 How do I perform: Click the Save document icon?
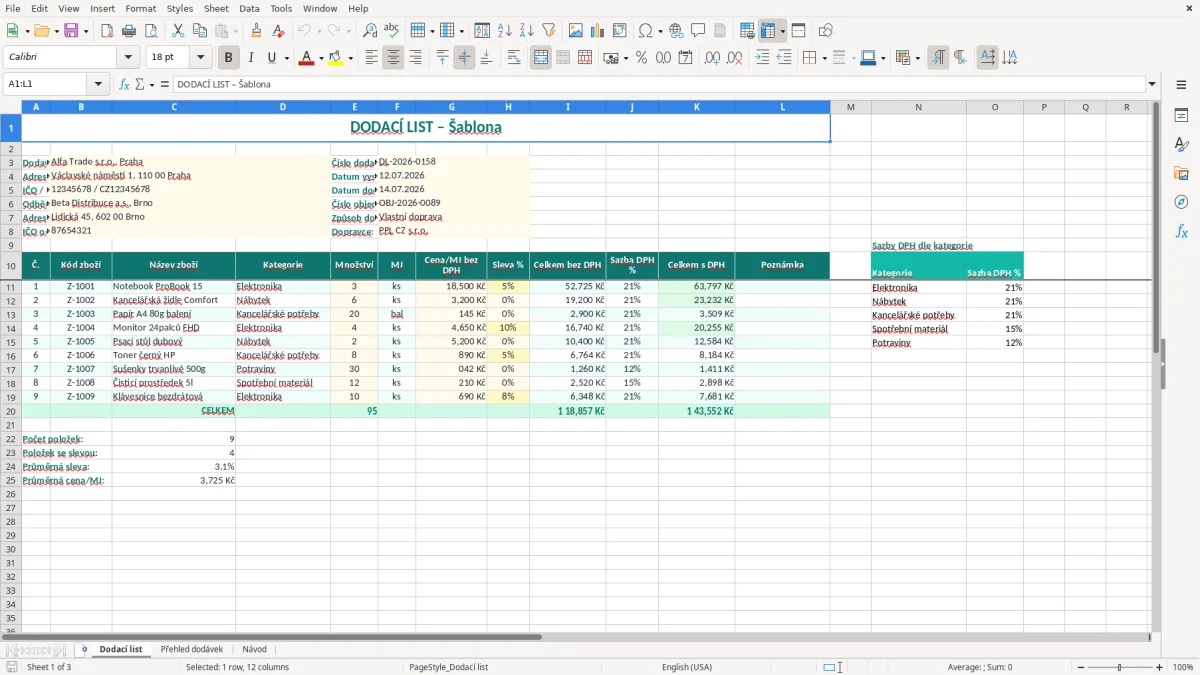[x=71, y=31]
